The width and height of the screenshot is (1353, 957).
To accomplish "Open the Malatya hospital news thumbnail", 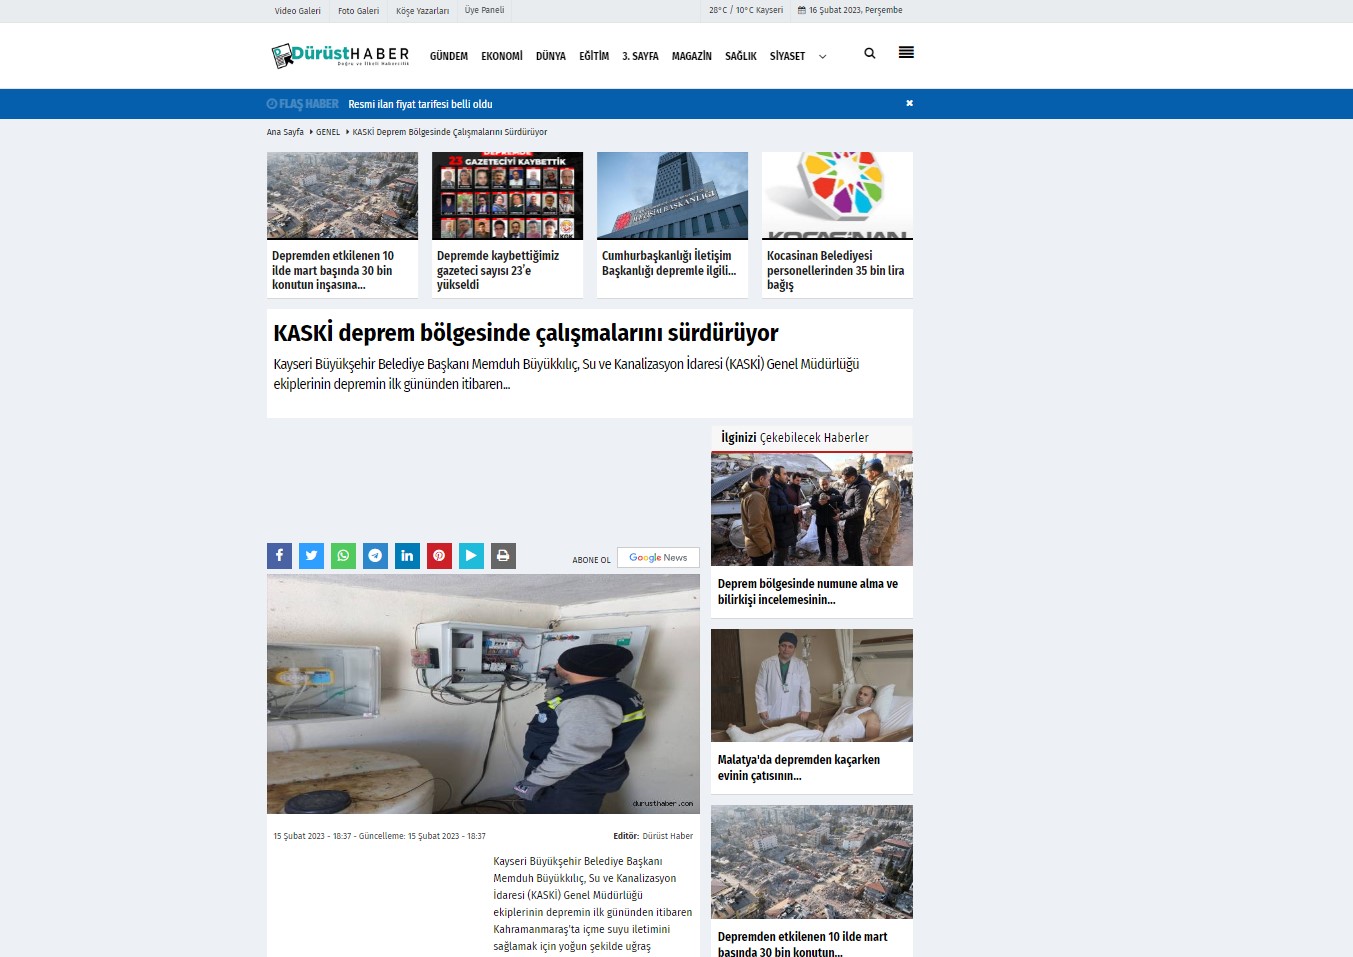I will 811,686.
